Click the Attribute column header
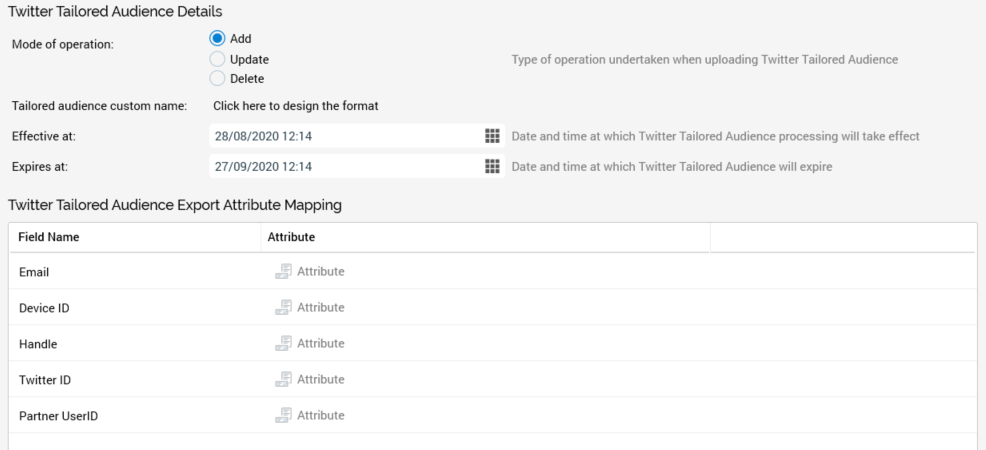 tap(292, 237)
